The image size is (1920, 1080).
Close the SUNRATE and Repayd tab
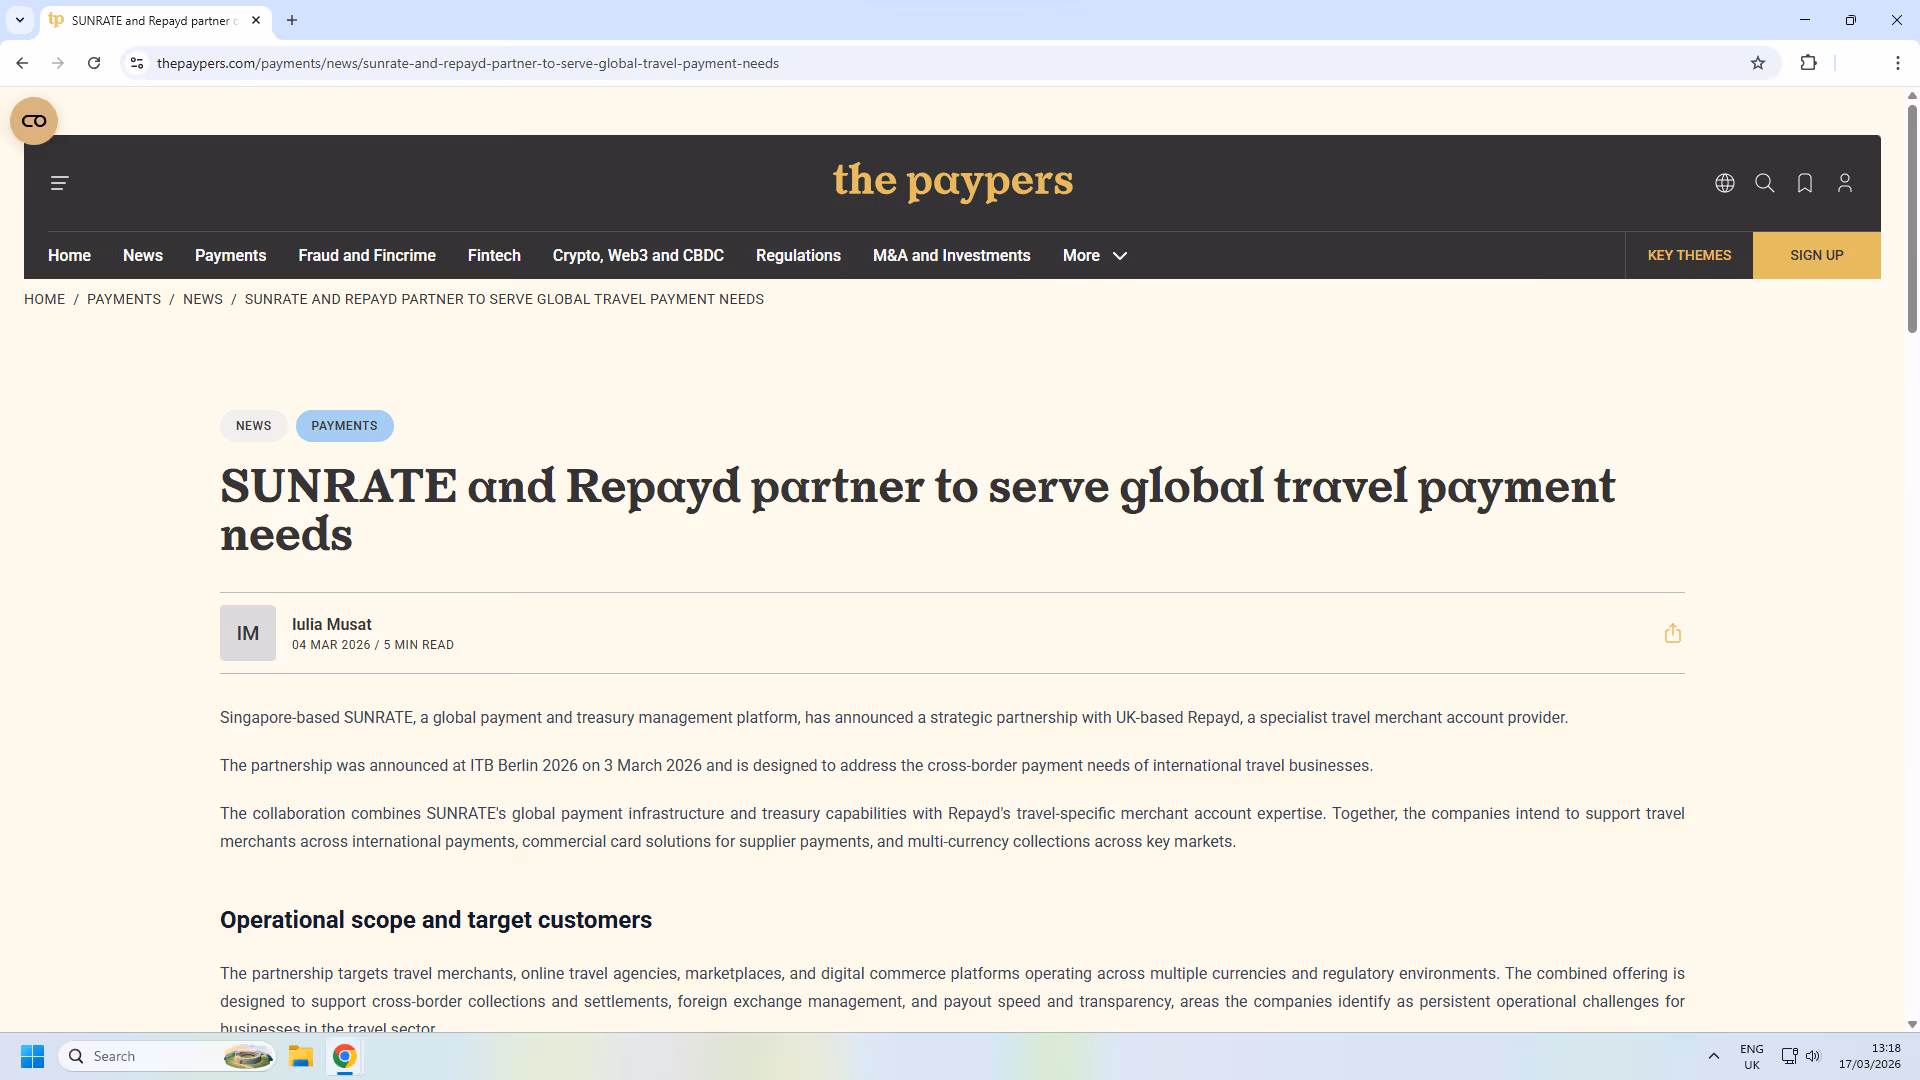[256, 20]
